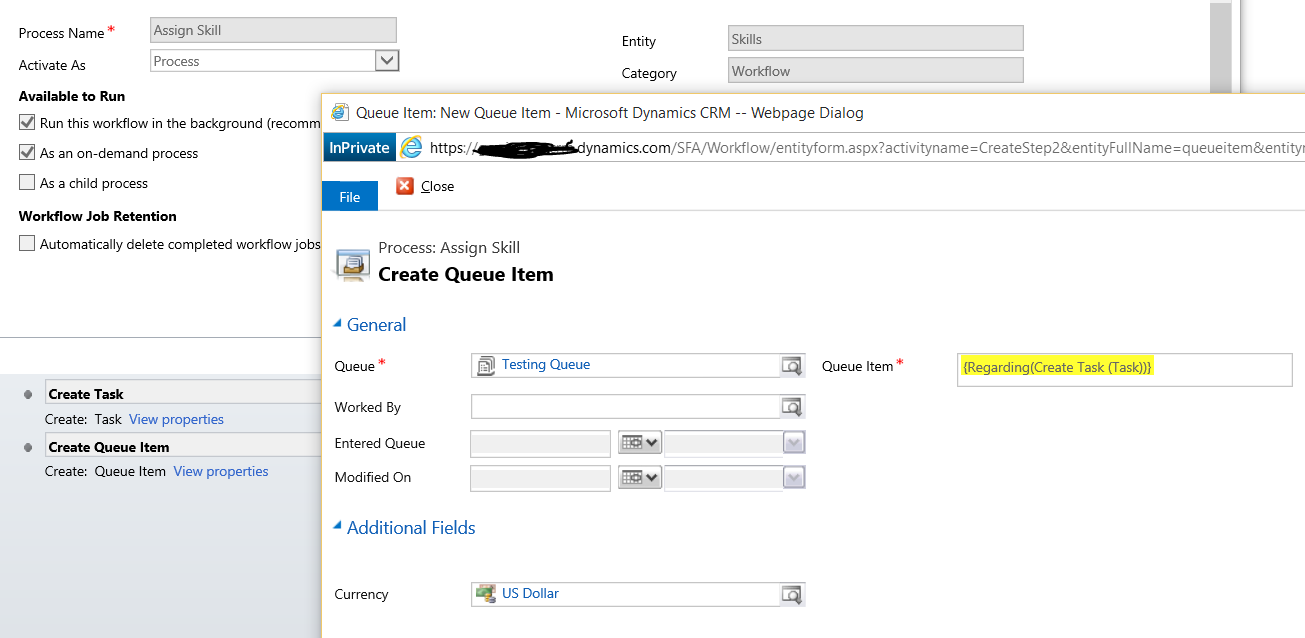Enable As a child process
The width and height of the screenshot is (1305, 638).
point(26,182)
